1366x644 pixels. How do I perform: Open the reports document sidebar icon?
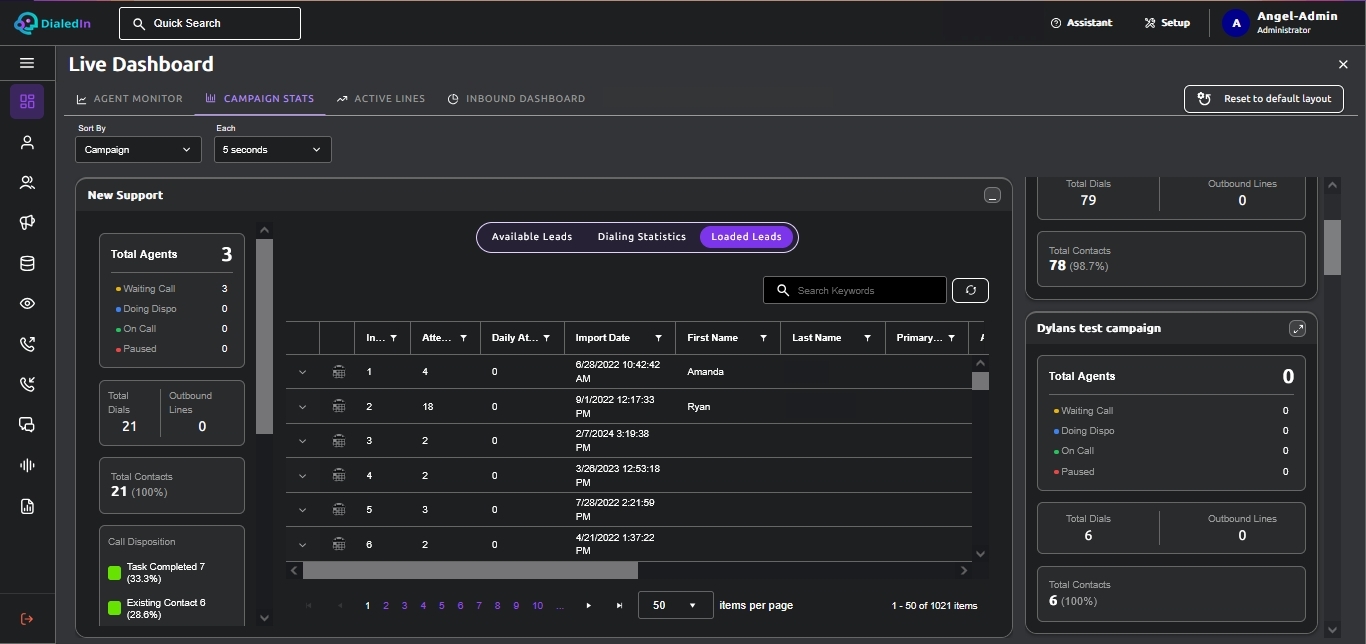27,506
